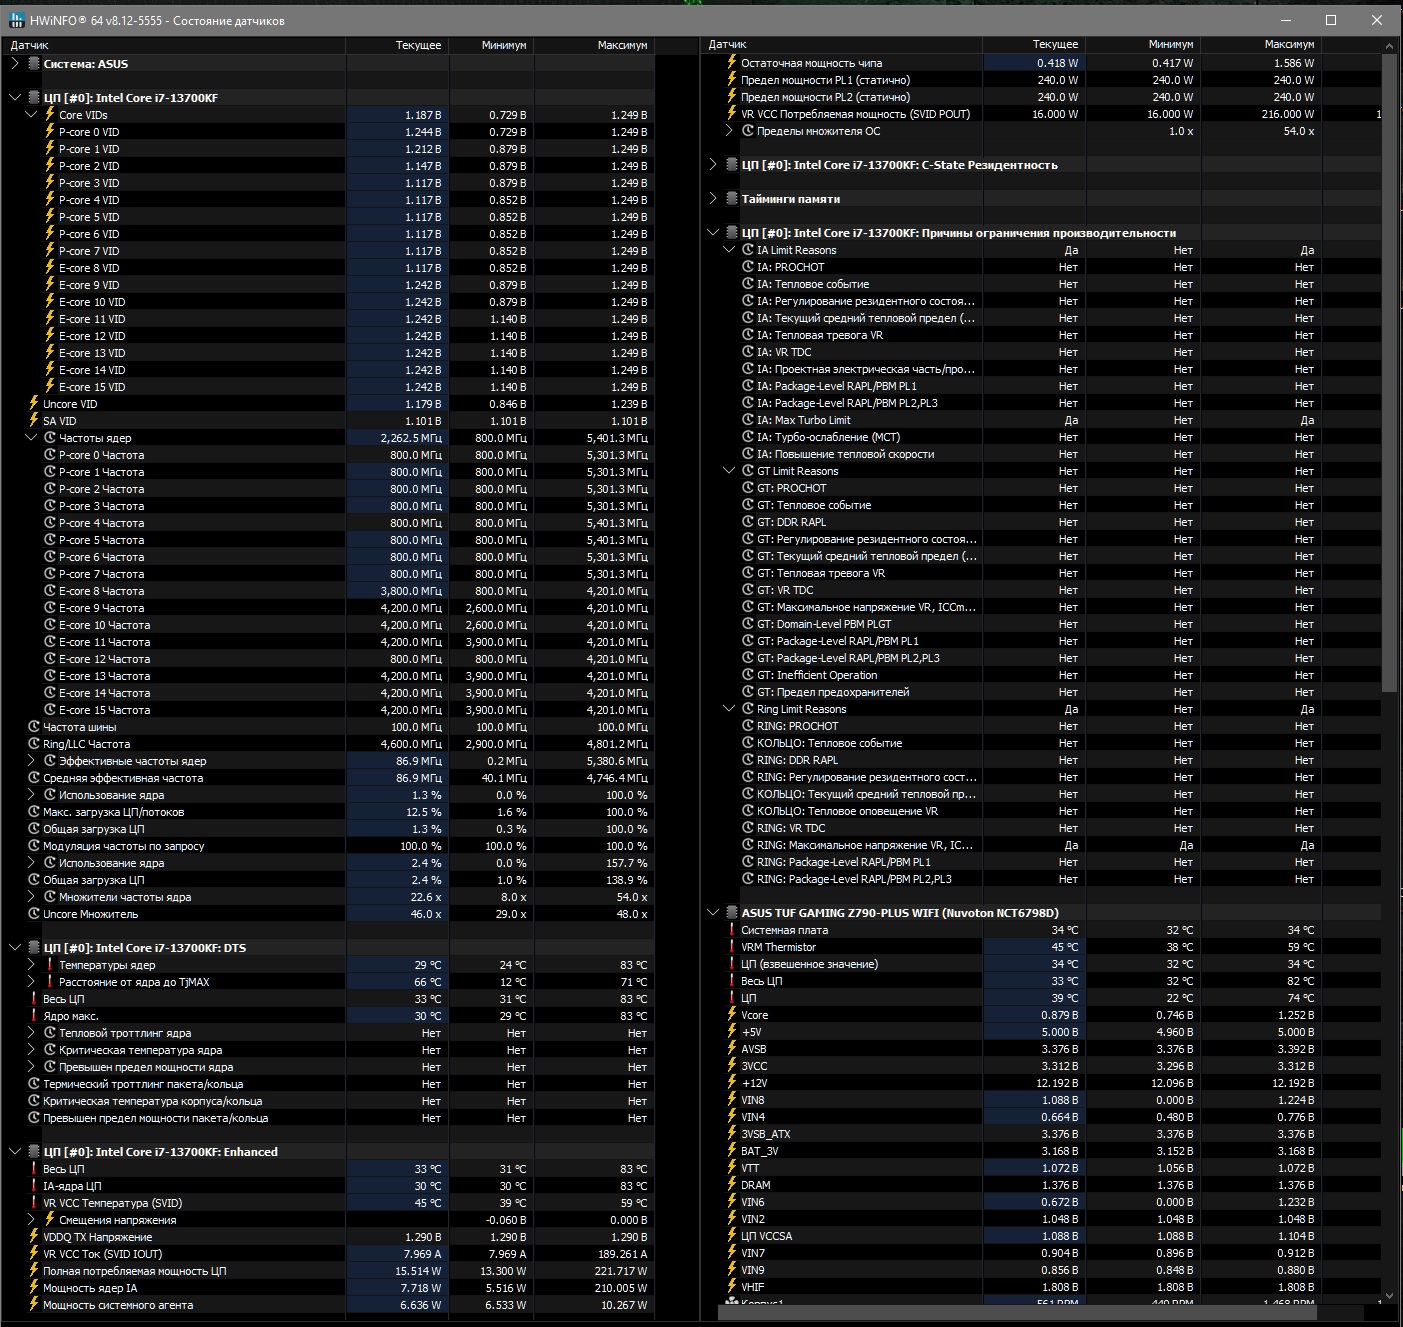Image resolution: width=1403 pixels, height=1327 pixels.
Task: Click the Текущее column header in the left pane
Action: [398, 45]
